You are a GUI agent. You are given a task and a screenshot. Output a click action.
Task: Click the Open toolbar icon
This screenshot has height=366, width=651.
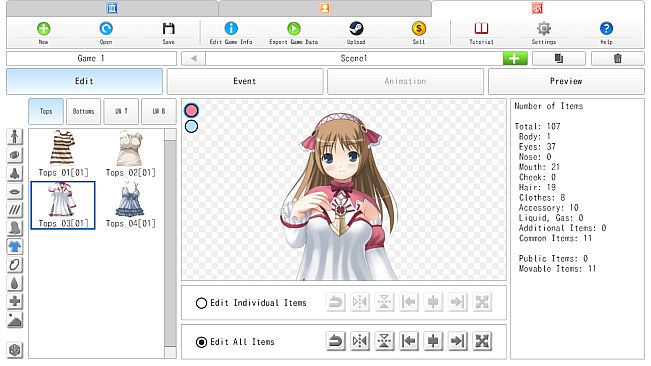(x=106, y=29)
